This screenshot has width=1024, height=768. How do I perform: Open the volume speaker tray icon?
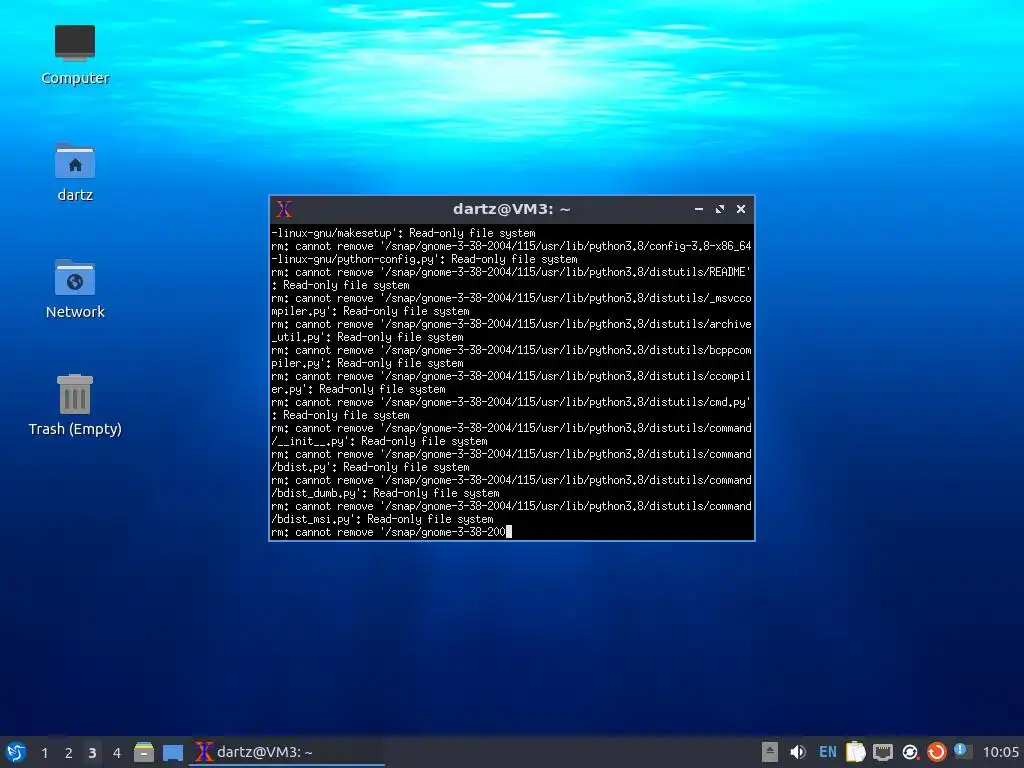point(797,752)
